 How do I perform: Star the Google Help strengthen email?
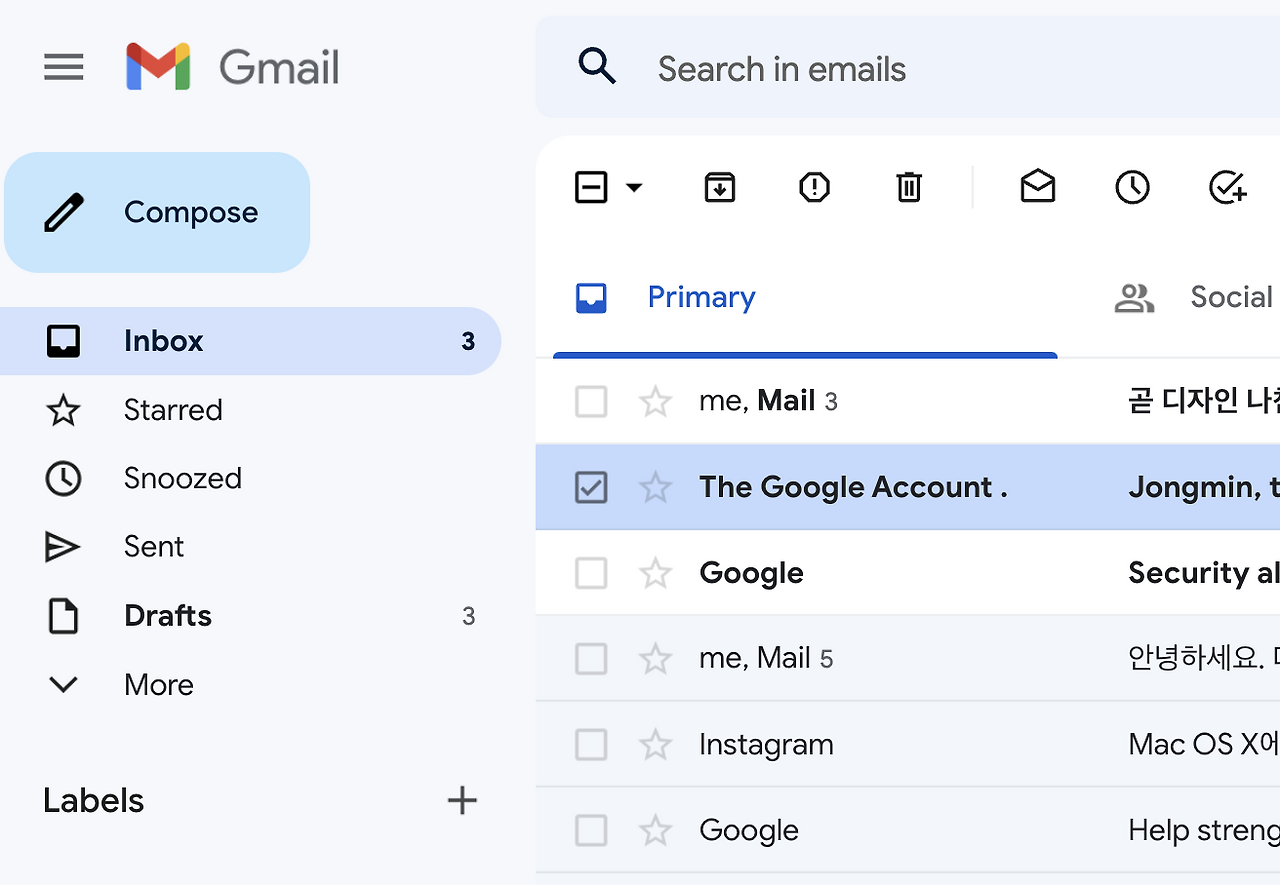pos(655,831)
